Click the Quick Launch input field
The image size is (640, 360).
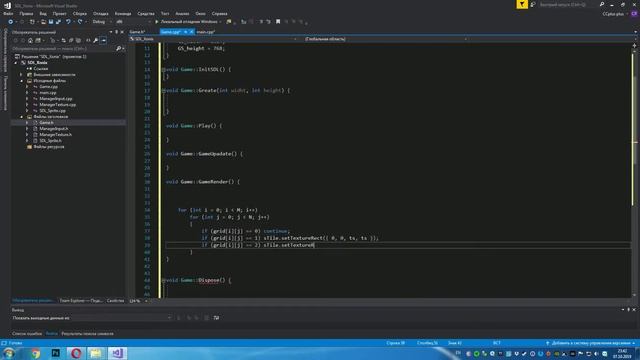(x=568, y=4)
